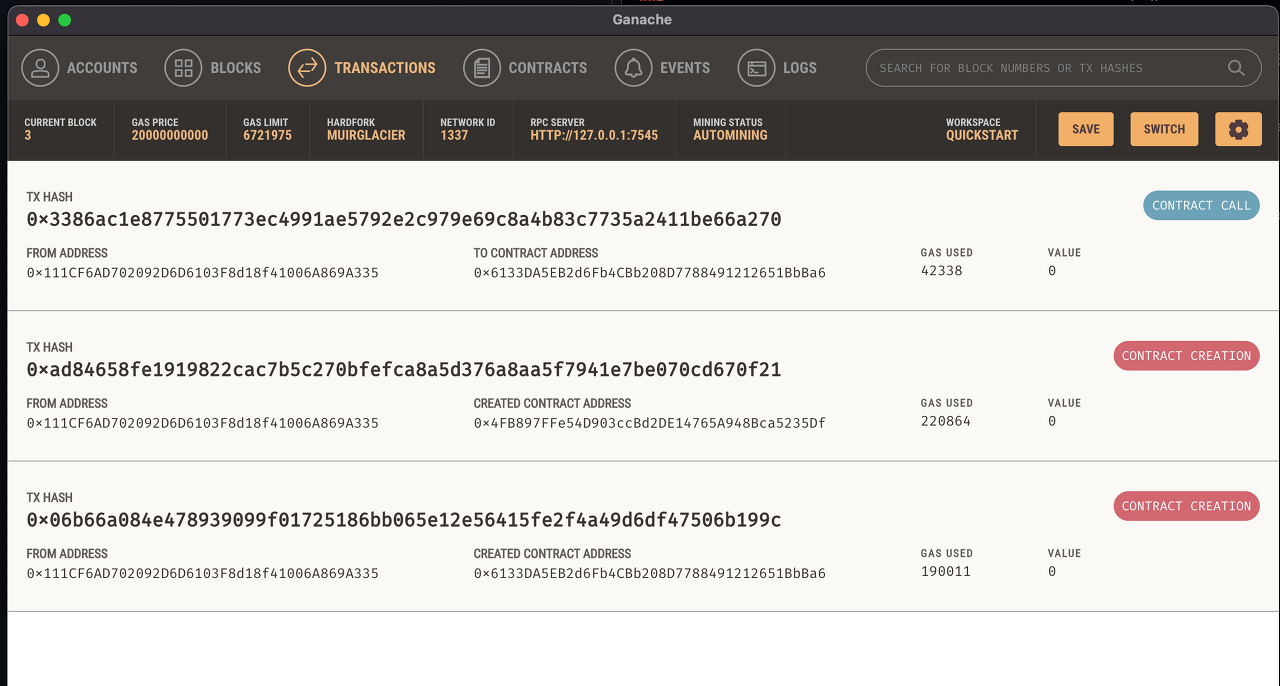Click the network ID value 1337
Image resolution: width=1280 pixels, height=686 pixels.
tap(454, 135)
